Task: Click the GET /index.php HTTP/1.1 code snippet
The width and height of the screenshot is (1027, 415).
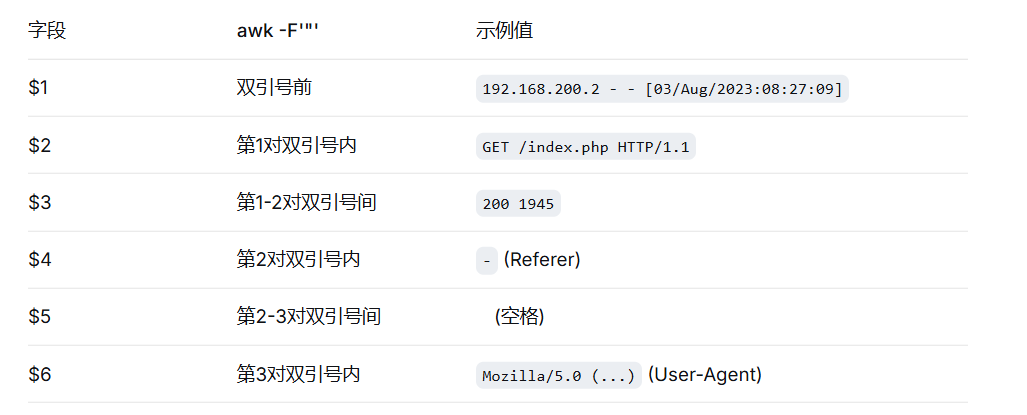Action: (x=585, y=147)
